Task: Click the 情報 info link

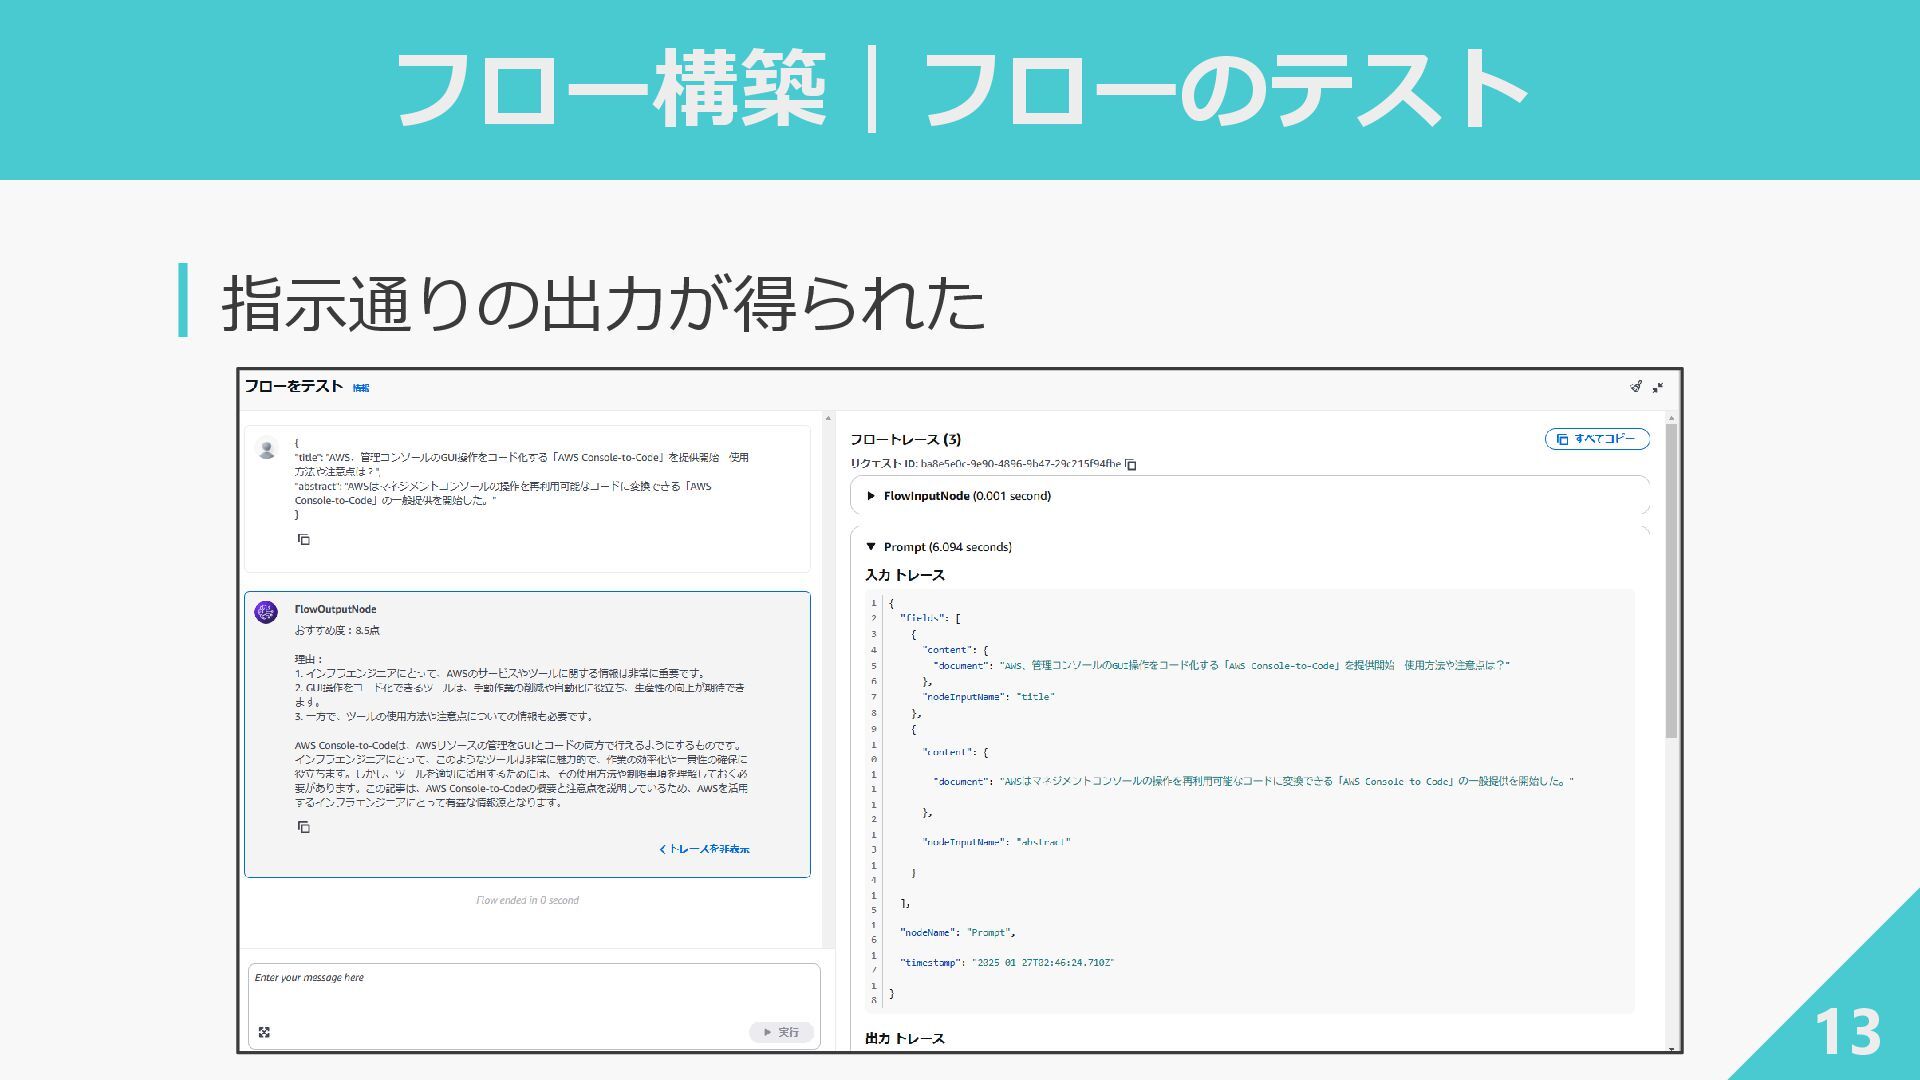Action: (x=361, y=388)
